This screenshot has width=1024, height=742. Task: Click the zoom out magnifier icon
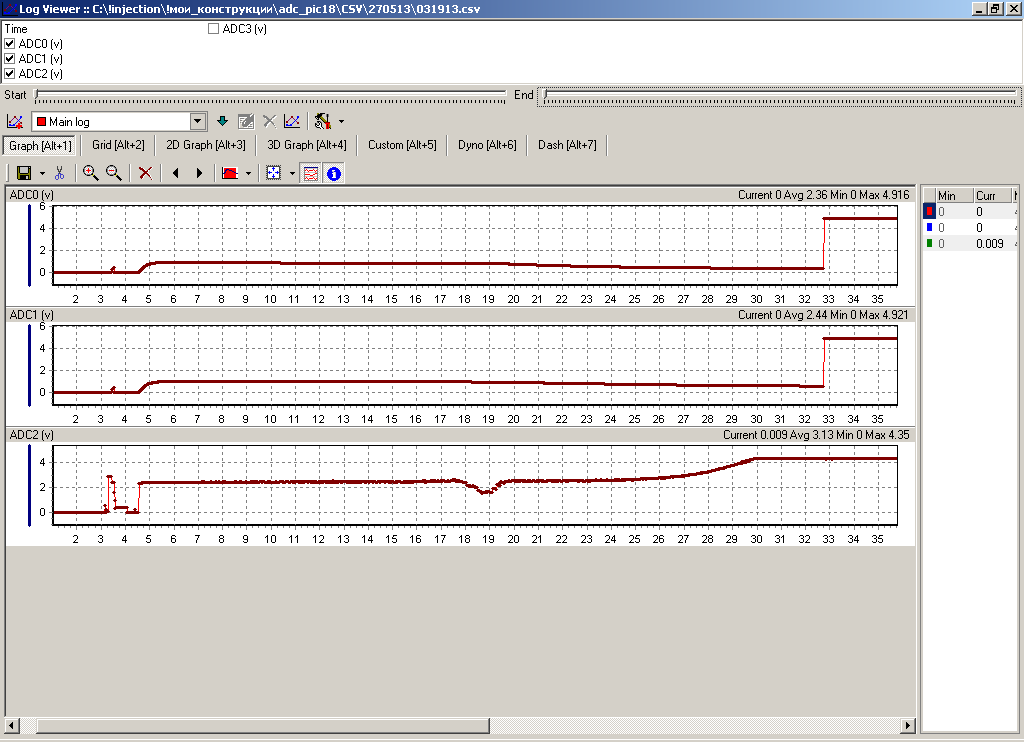click(x=114, y=173)
